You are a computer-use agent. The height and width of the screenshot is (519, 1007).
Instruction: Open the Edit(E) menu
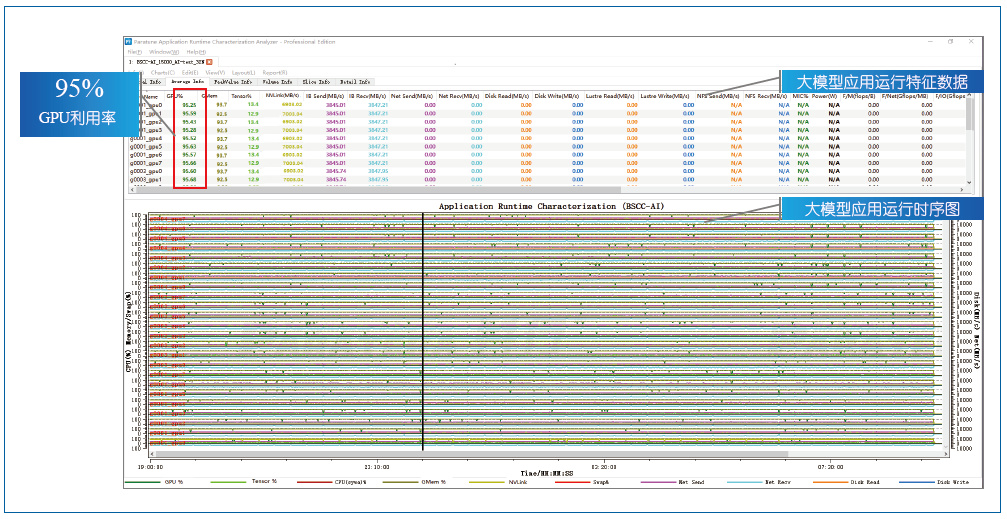click(190, 73)
